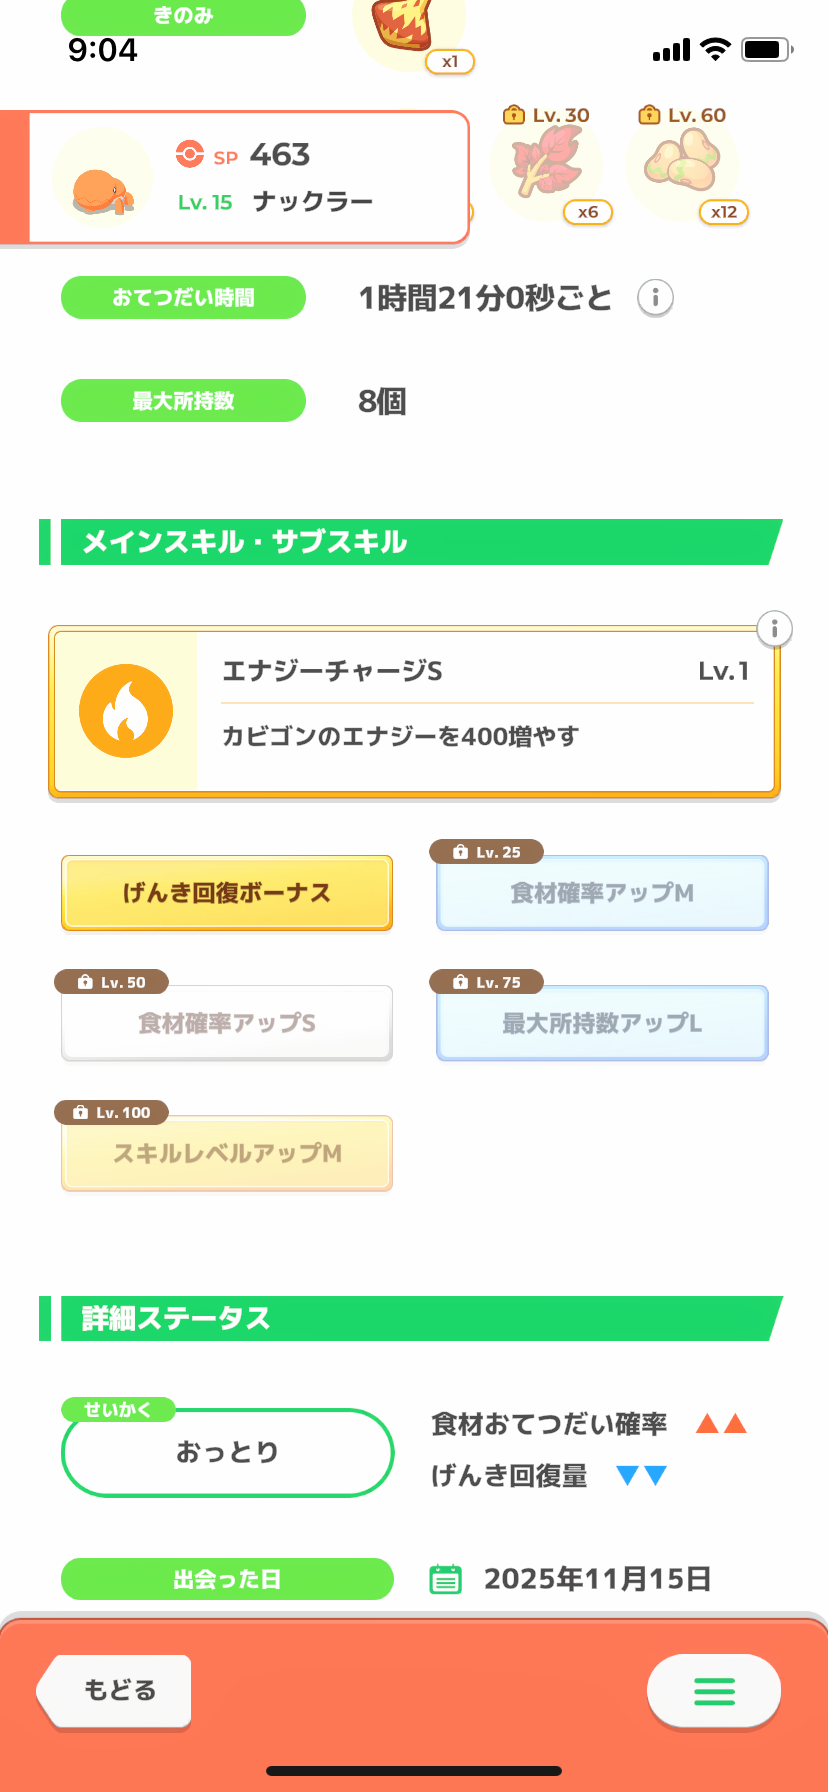Select げんき回復ボーナス sub skill
The width and height of the screenshot is (828, 1792).
pos(227,893)
